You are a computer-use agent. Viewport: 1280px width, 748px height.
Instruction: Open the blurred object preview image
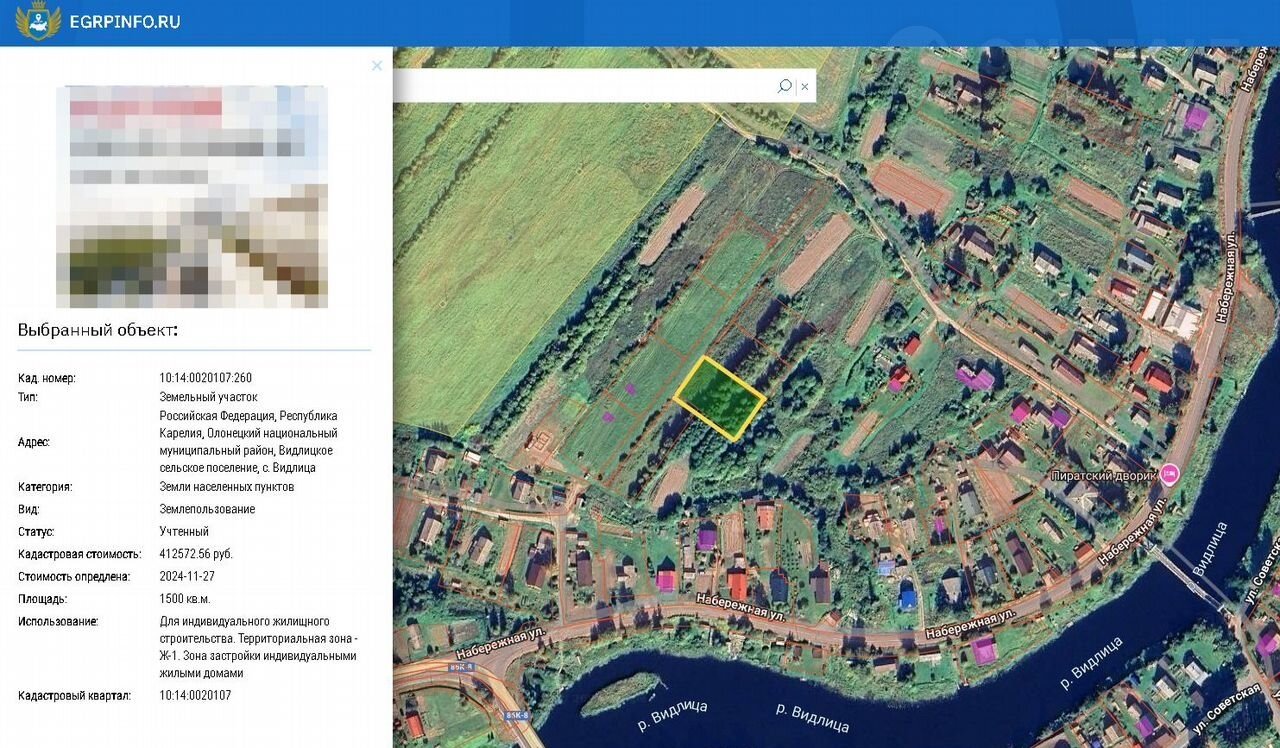[192, 197]
